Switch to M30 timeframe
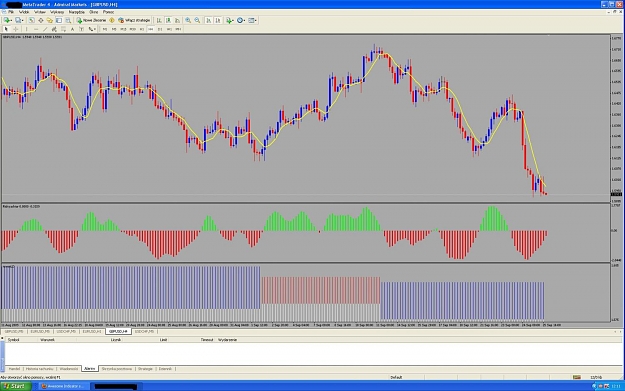Image resolution: width=625 pixels, height=391 pixels. 133,29
